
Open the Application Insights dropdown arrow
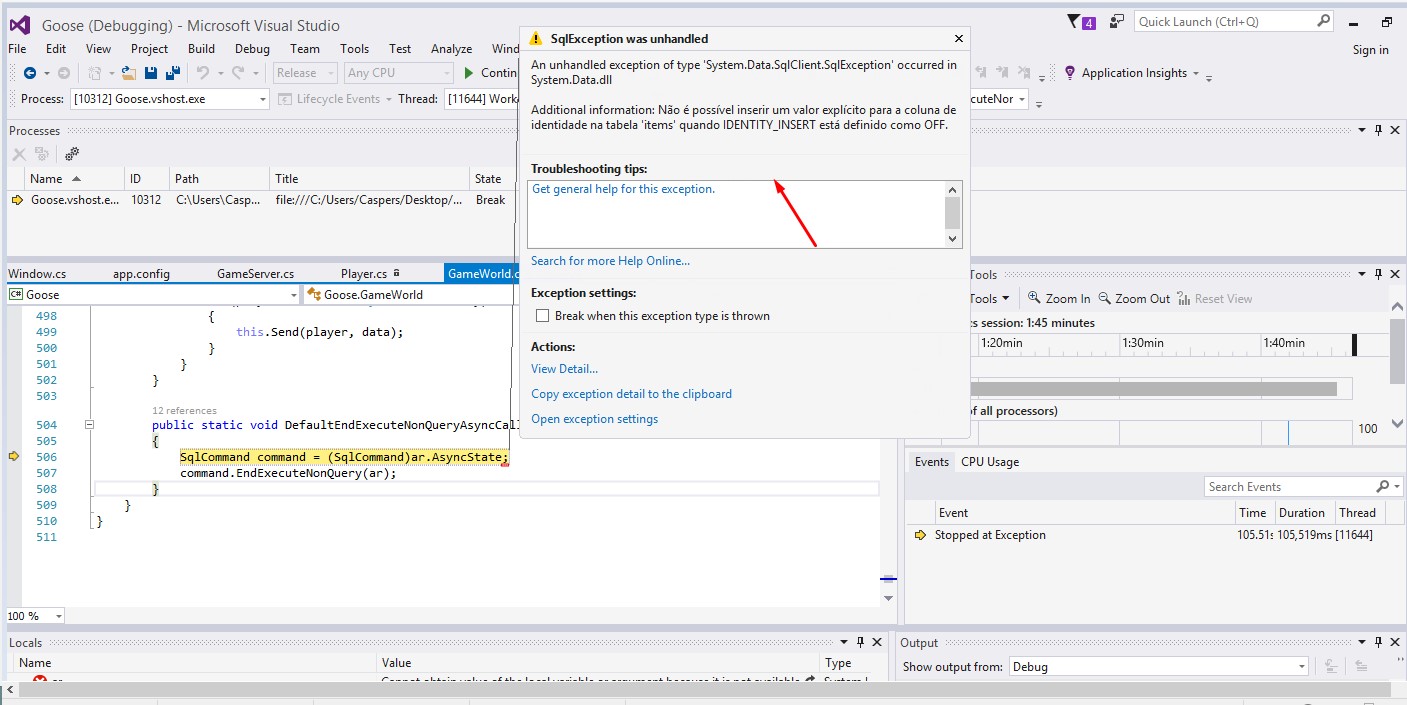(x=1196, y=74)
